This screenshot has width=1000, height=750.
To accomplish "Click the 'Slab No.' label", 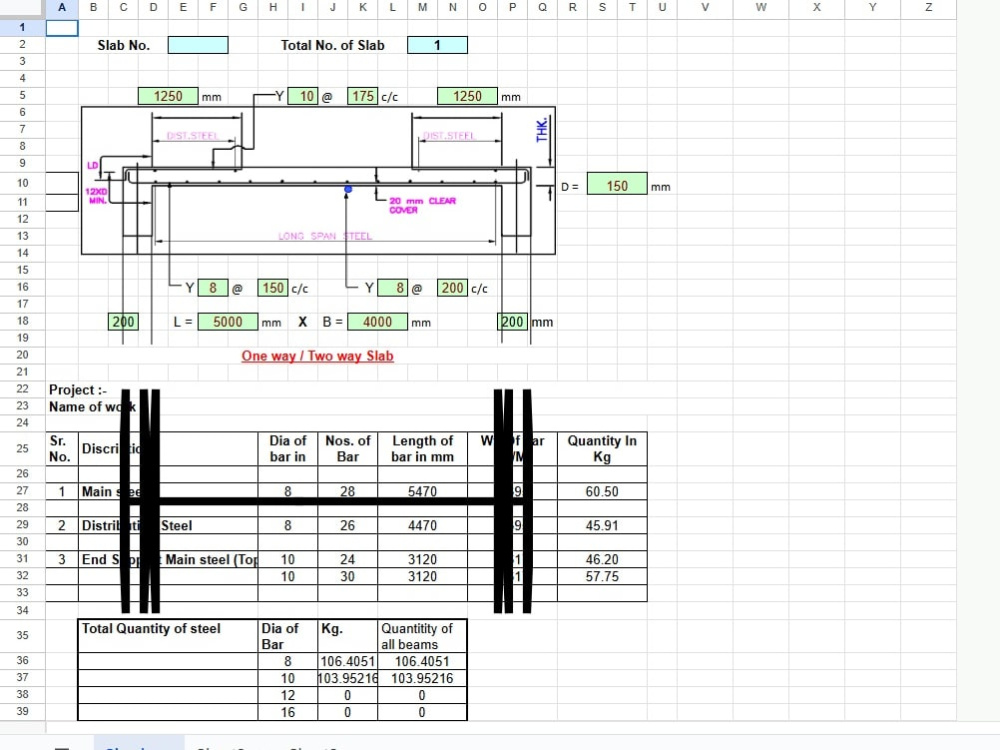I will coord(124,45).
